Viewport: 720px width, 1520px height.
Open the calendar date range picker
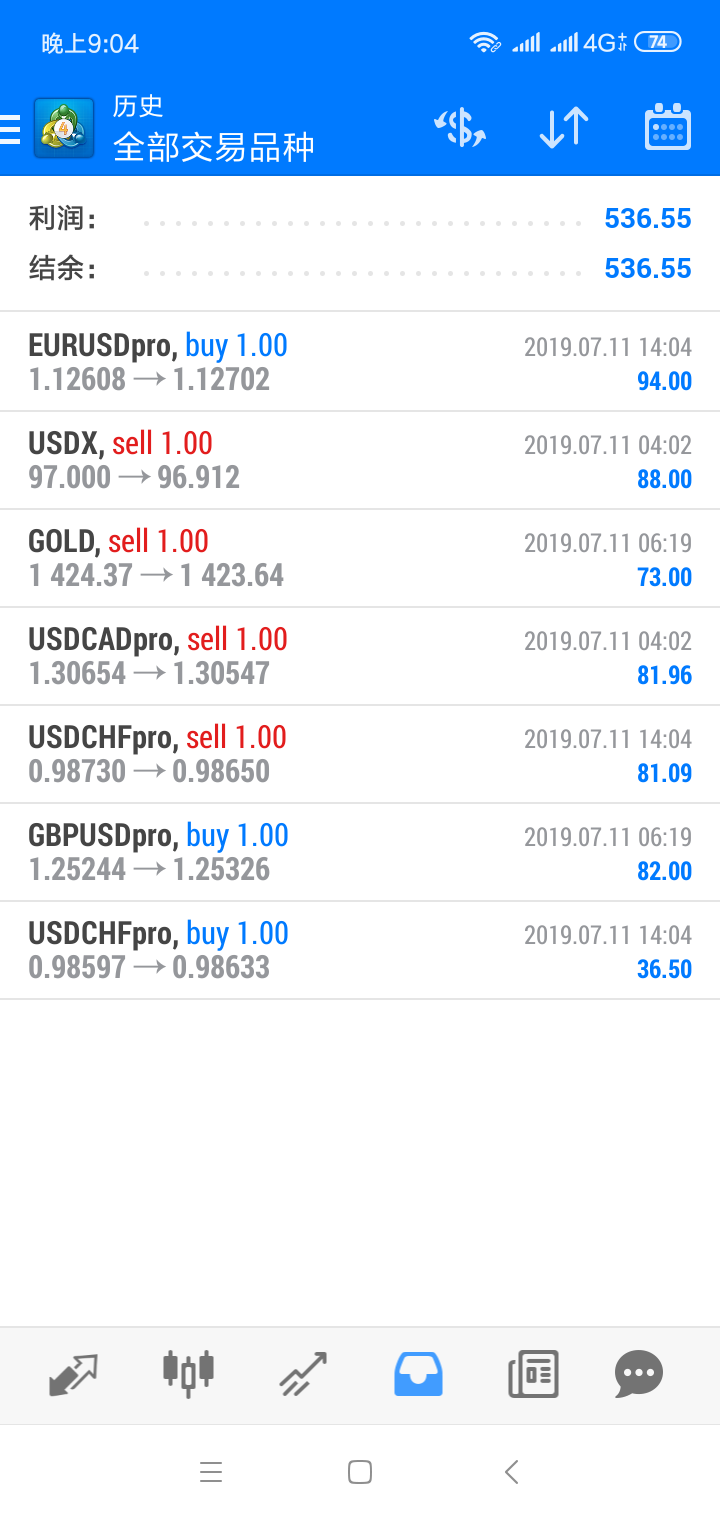tap(668, 128)
